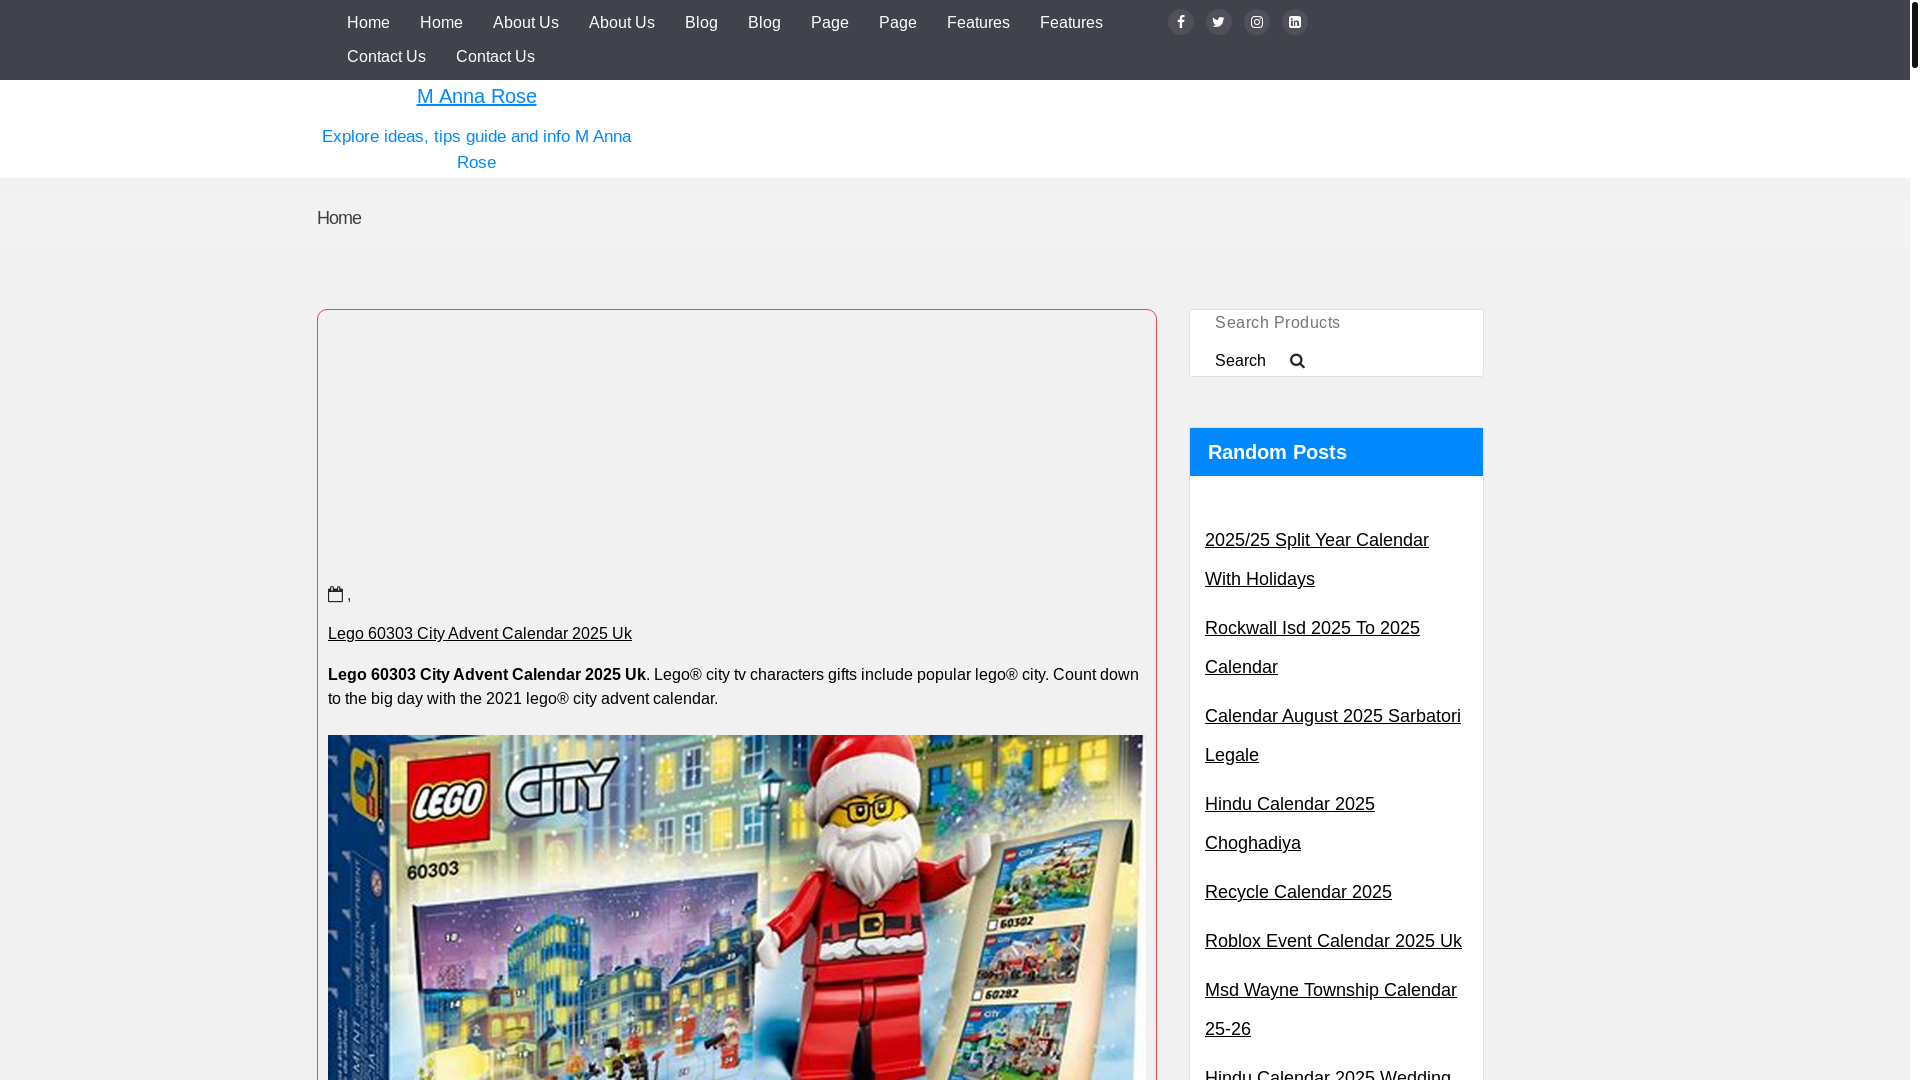Click the Home breadcrumb
This screenshot has width=1920, height=1080.
pyautogui.click(x=339, y=218)
